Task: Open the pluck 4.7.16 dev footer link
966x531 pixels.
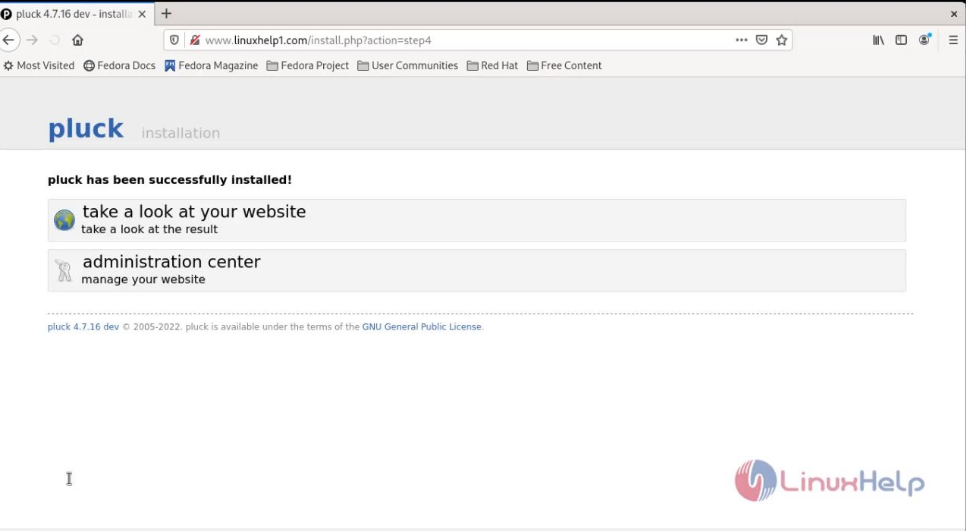Action: tap(83, 327)
